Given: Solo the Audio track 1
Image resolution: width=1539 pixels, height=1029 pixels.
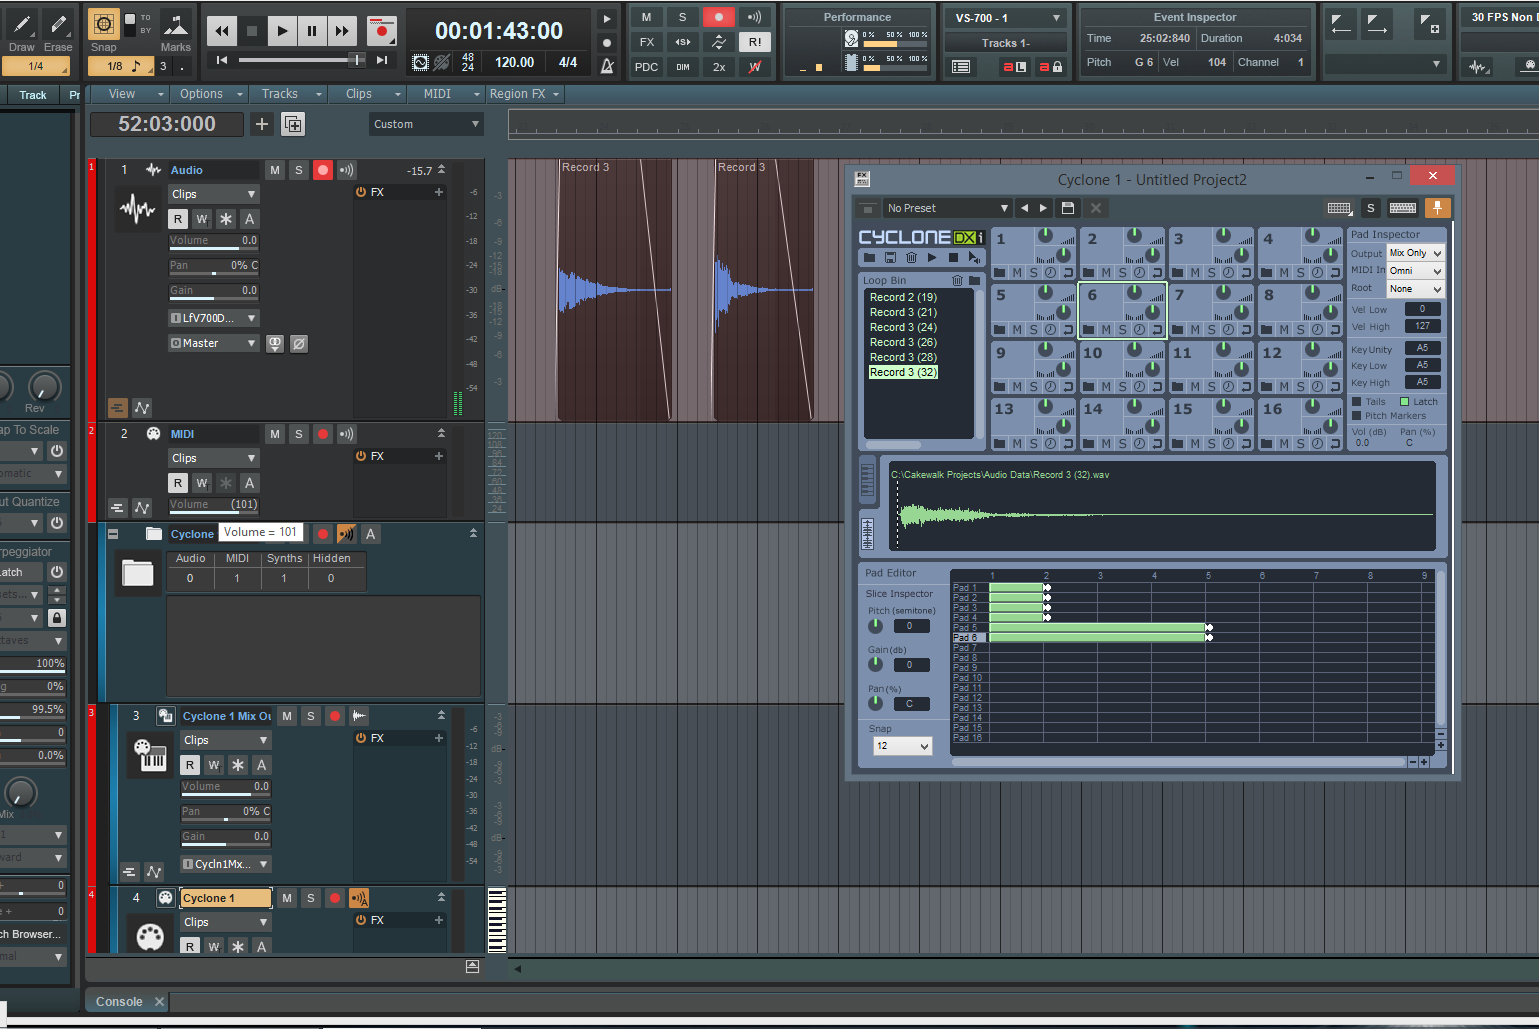Looking at the screenshot, I should click(298, 170).
